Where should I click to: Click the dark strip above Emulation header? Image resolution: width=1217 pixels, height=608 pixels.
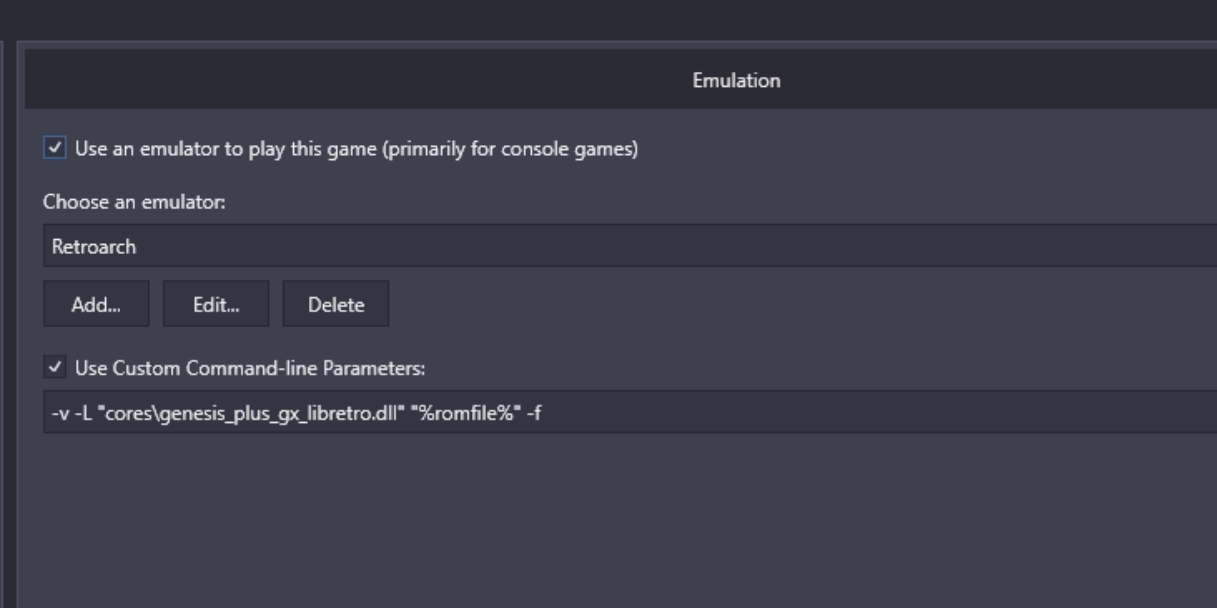click(608, 20)
